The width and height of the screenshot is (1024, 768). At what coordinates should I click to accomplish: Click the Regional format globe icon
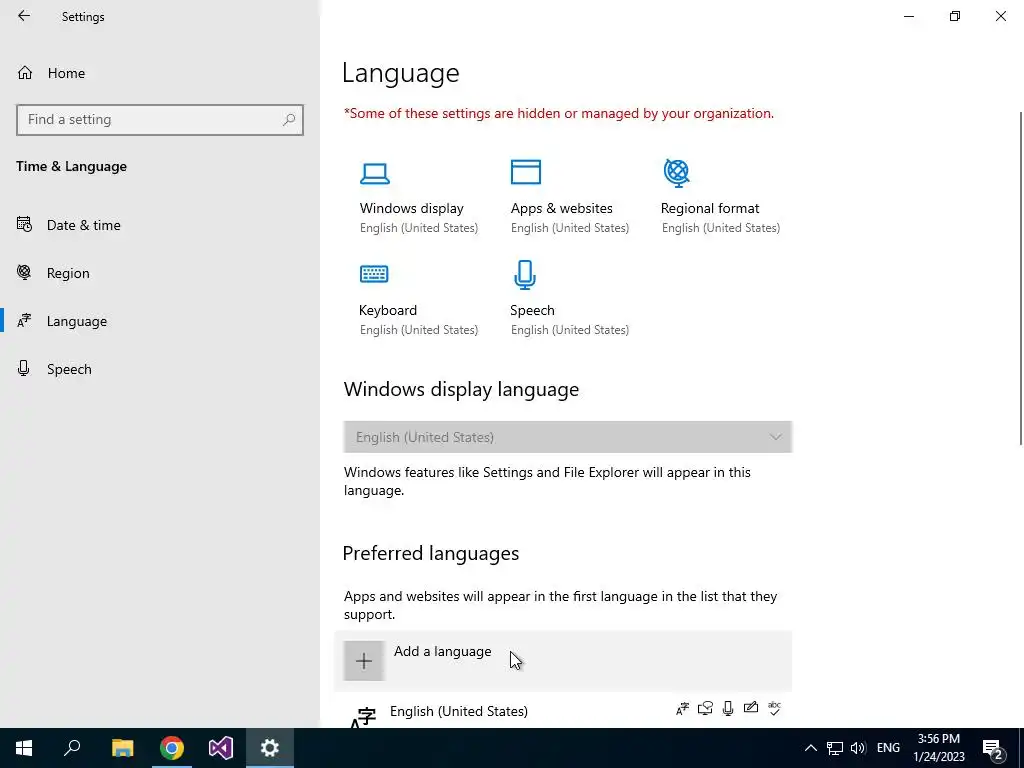point(677,172)
